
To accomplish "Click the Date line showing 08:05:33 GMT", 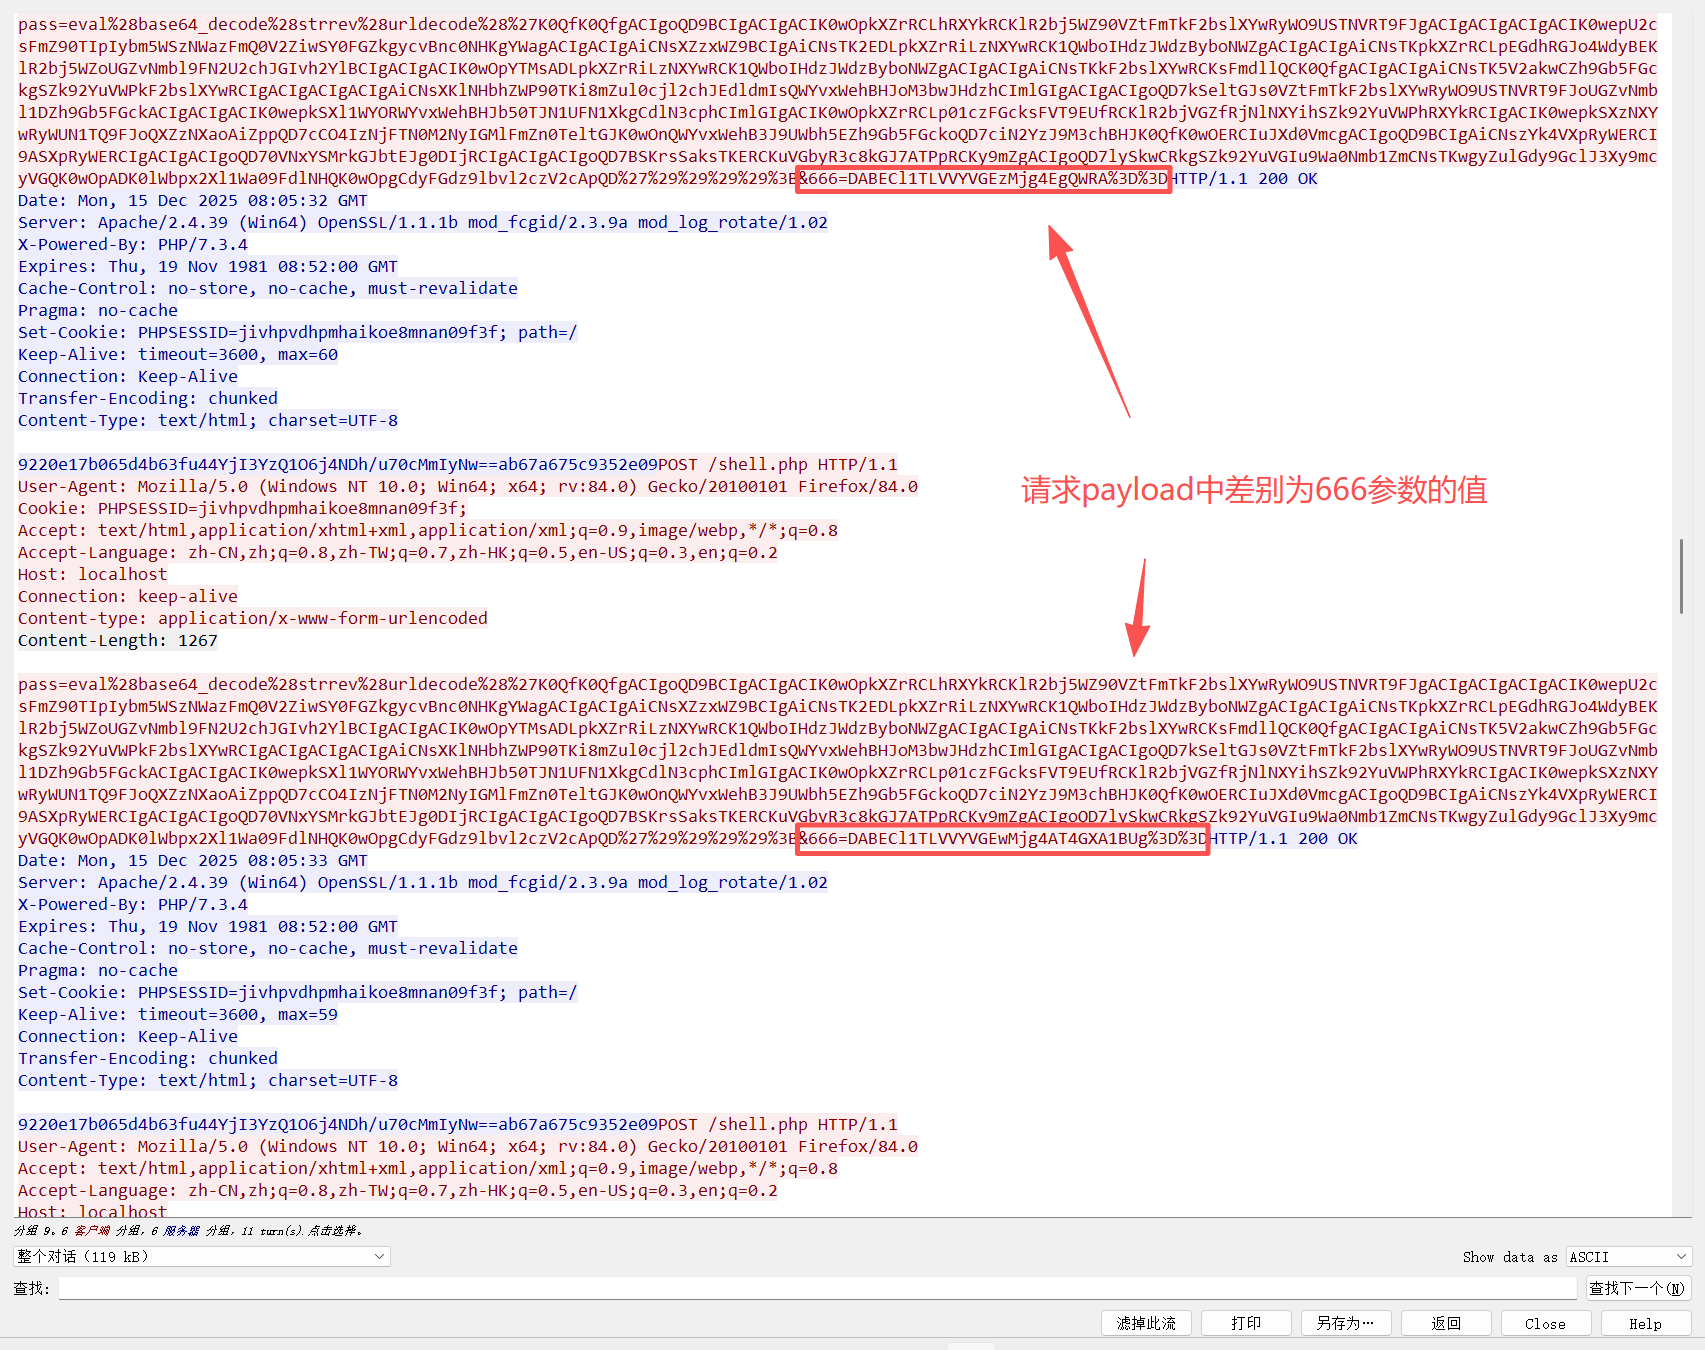I will point(192,861).
